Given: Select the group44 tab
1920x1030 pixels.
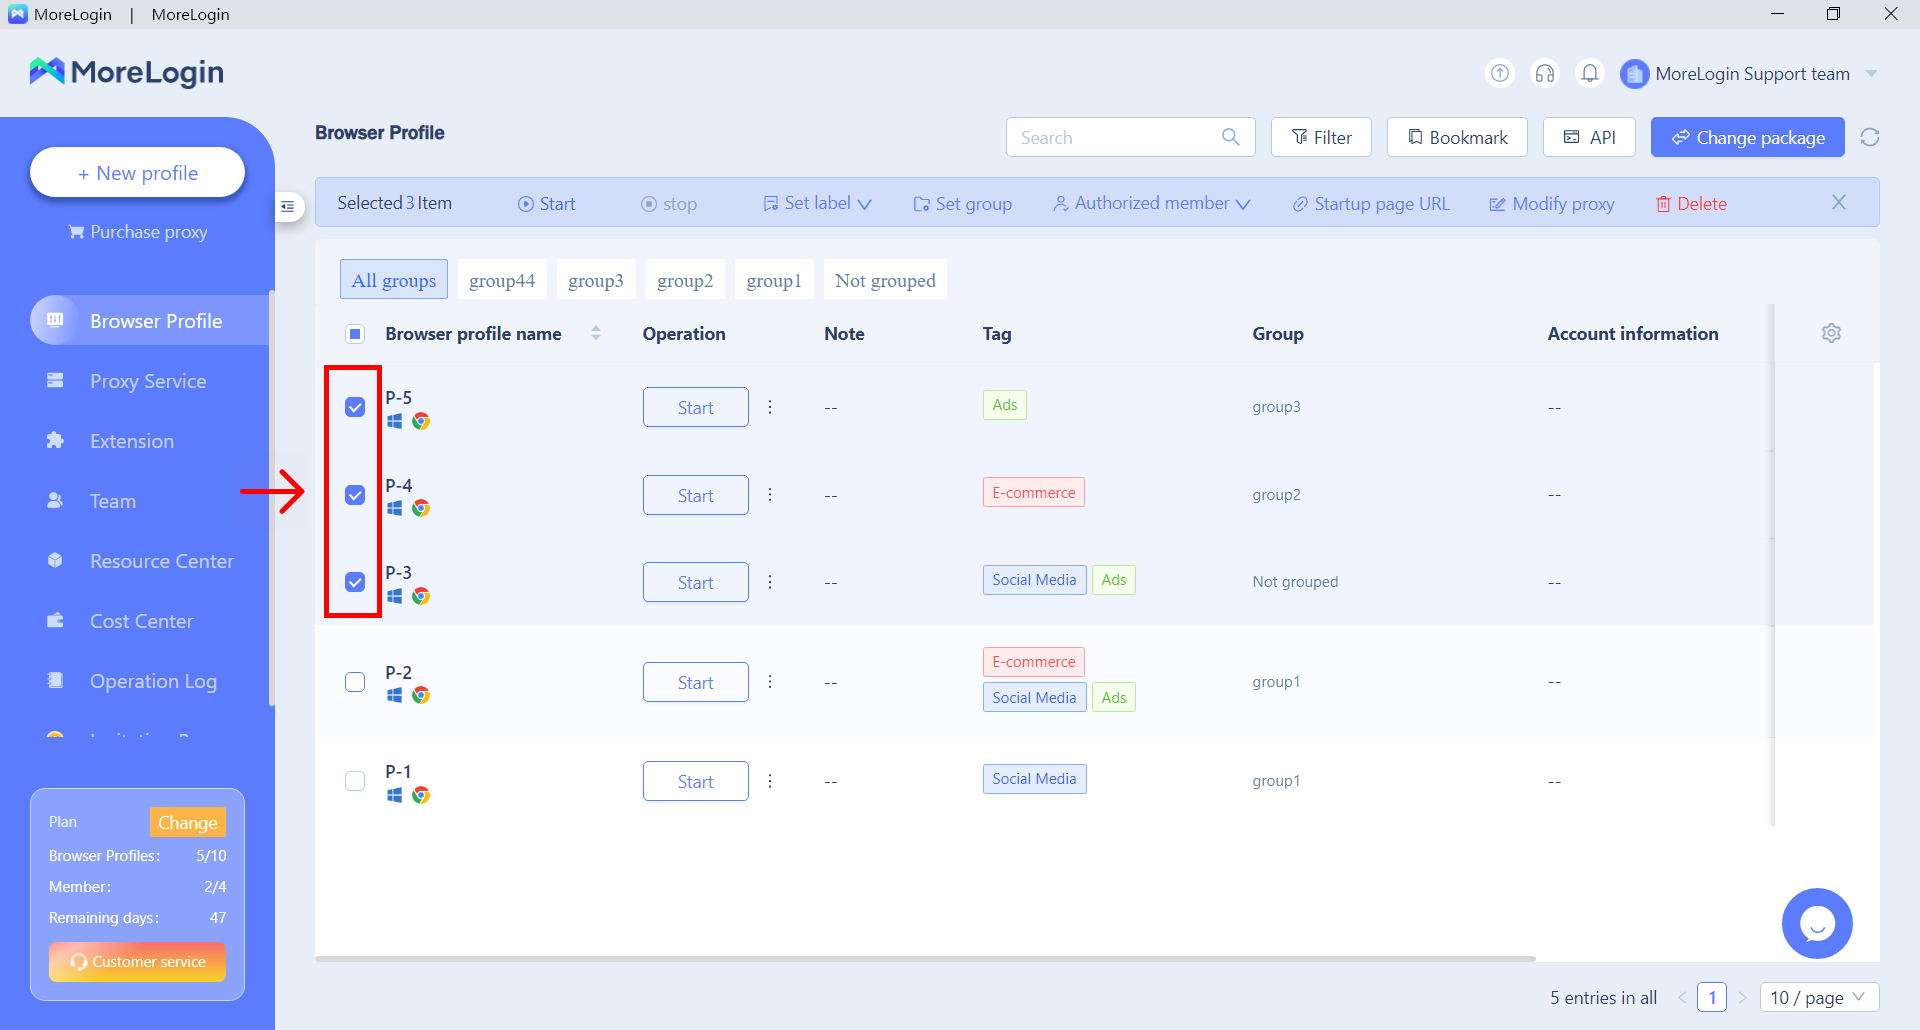Looking at the screenshot, I should (x=502, y=280).
